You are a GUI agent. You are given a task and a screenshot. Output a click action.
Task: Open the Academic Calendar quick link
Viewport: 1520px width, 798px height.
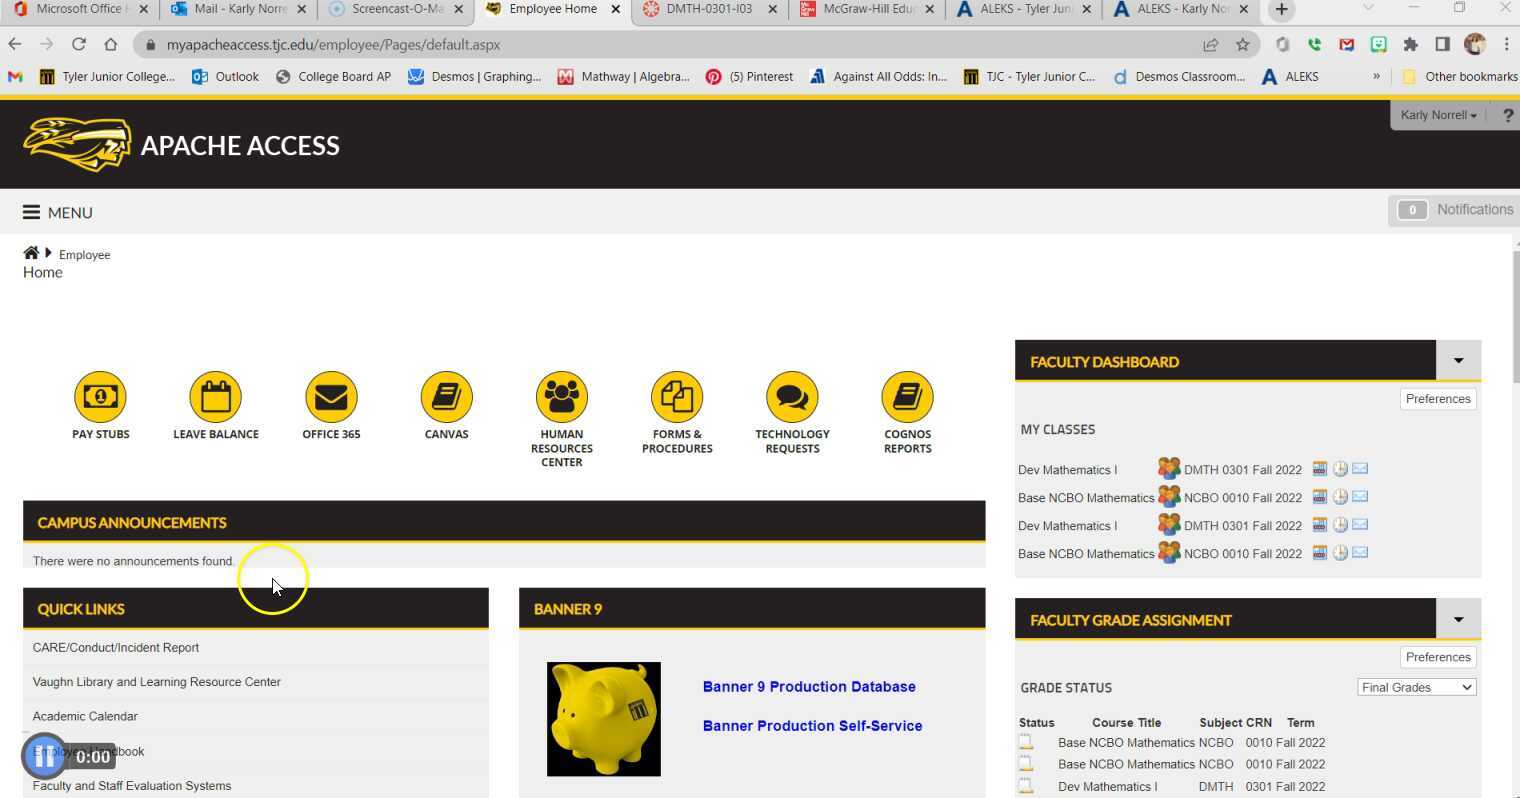[x=85, y=716]
